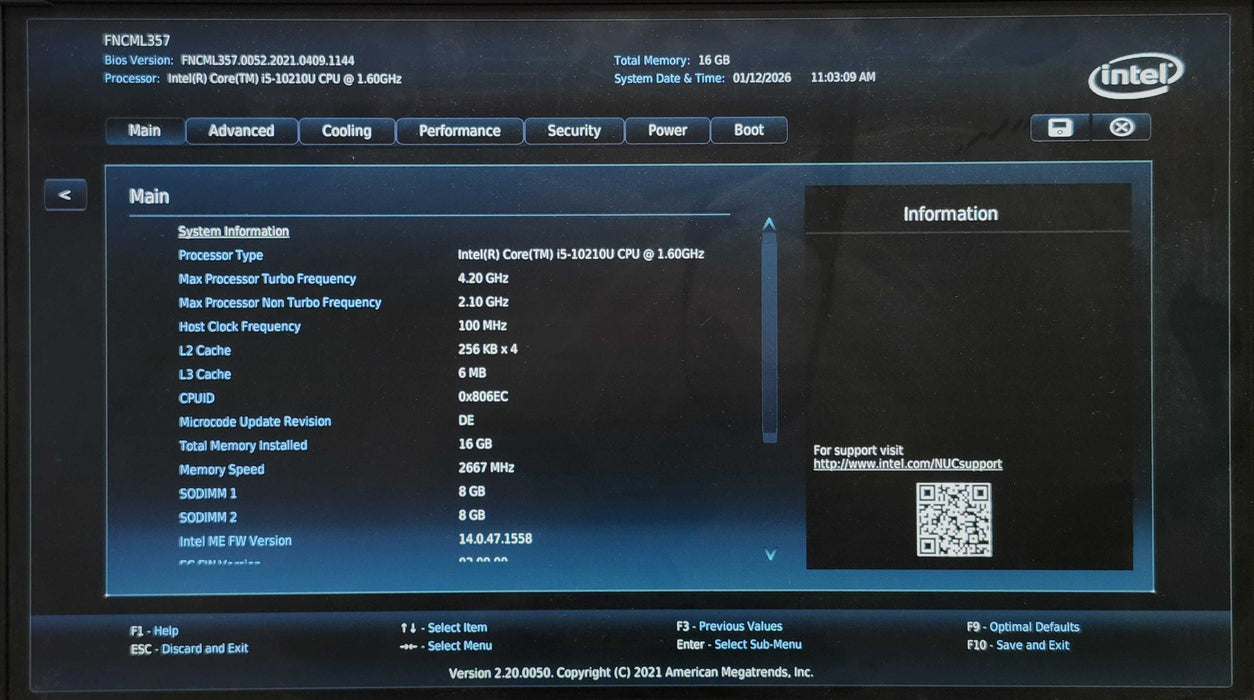The height and width of the screenshot is (700, 1254).
Task: Click the system time 11:03:09 AM
Action: click(843, 76)
